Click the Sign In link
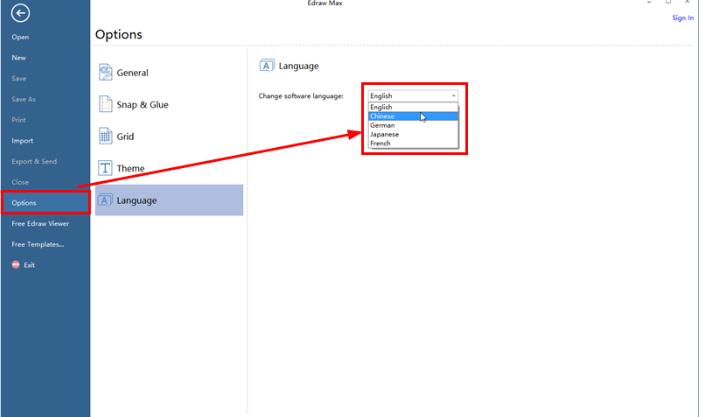The height and width of the screenshot is (417, 701). [683, 18]
